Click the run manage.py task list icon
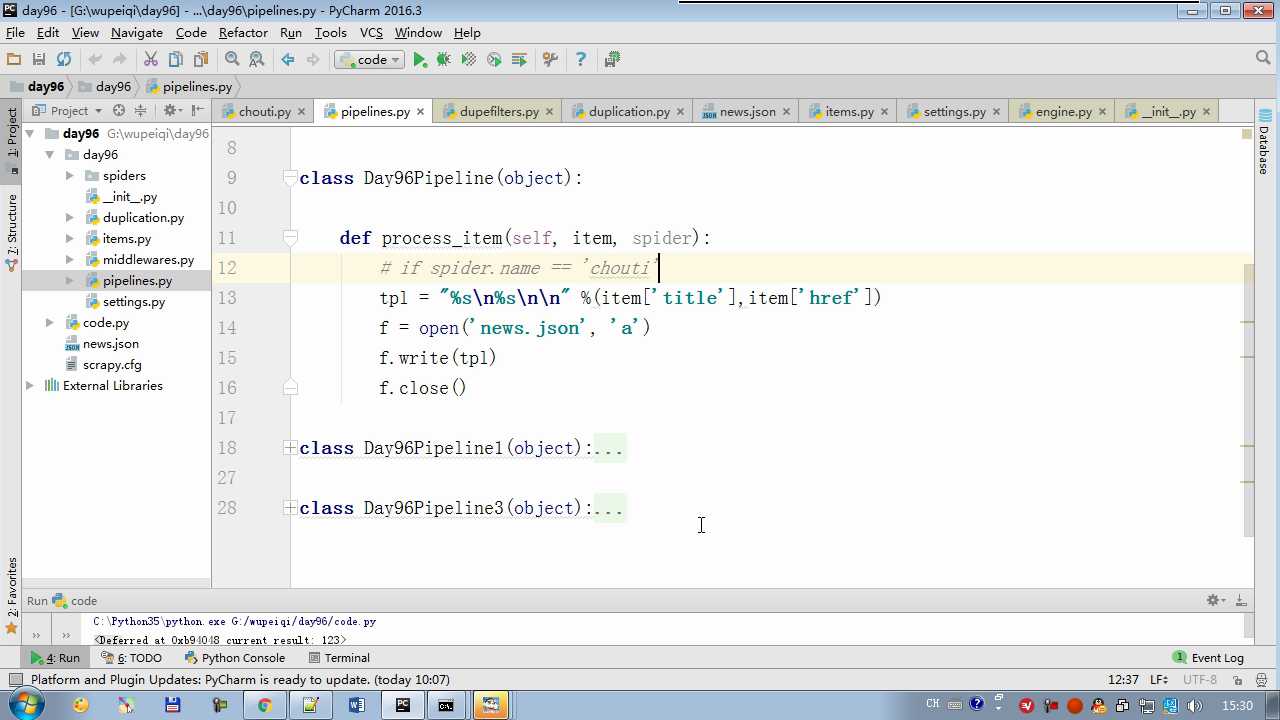 click(x=519, y=60)
